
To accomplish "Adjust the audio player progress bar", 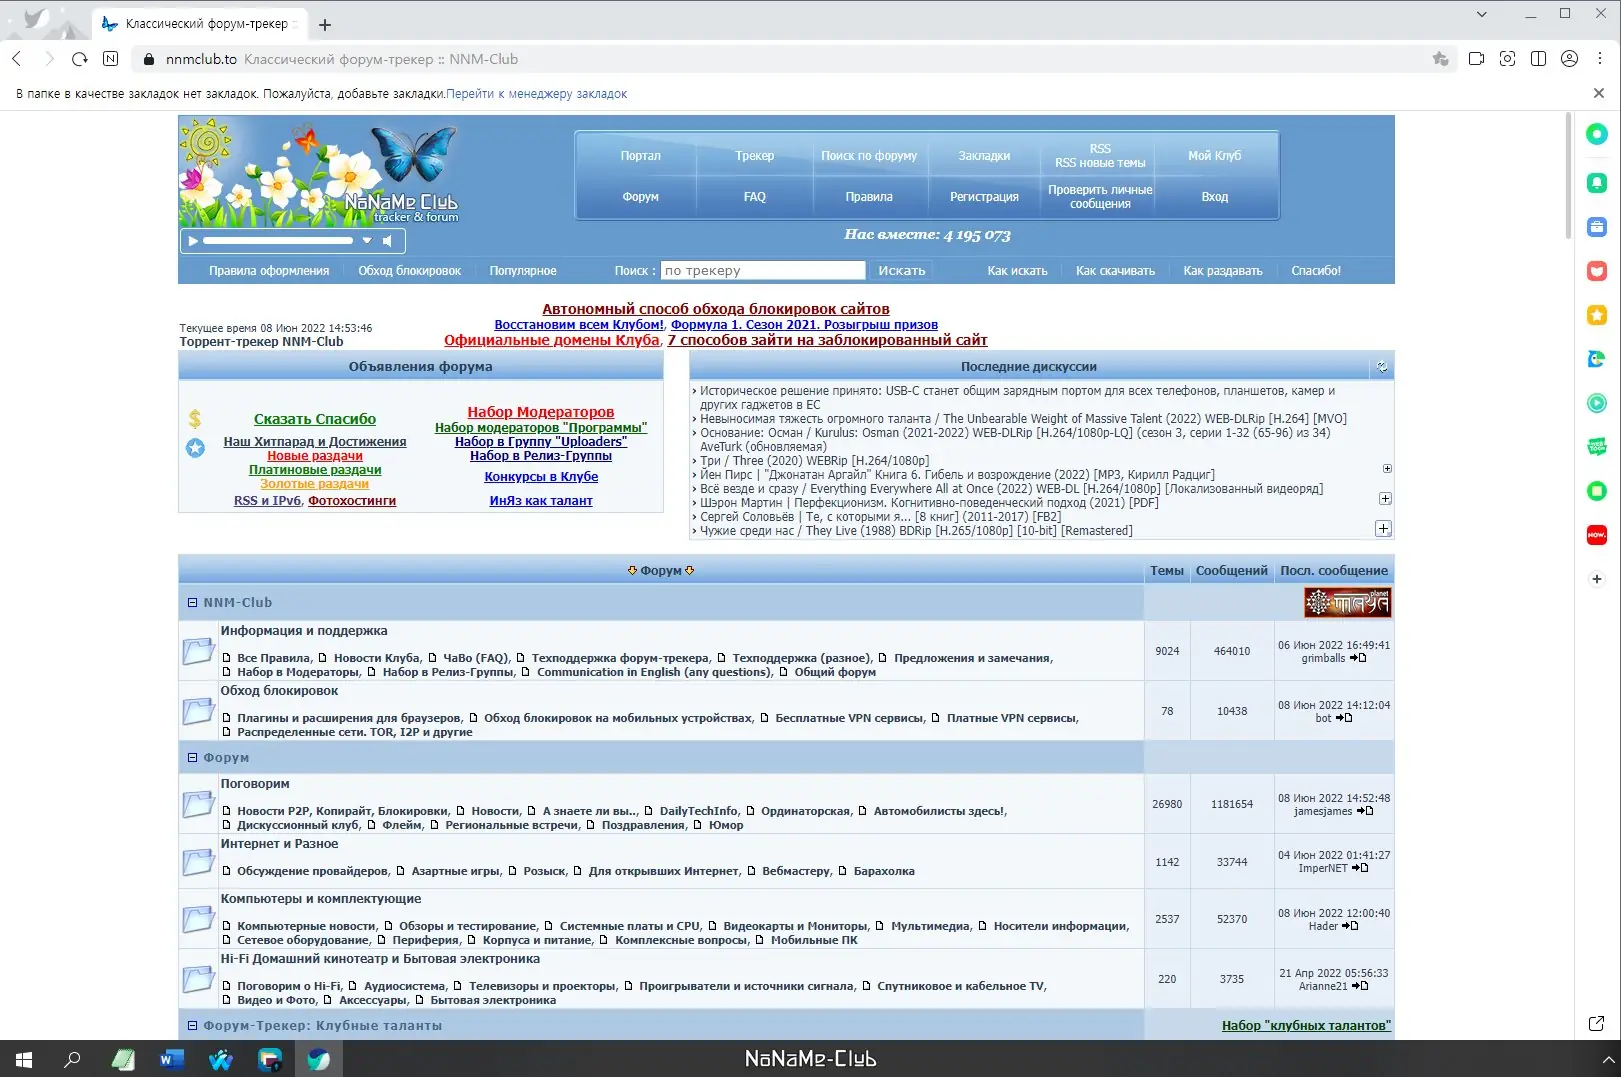I will pos(278,241).
